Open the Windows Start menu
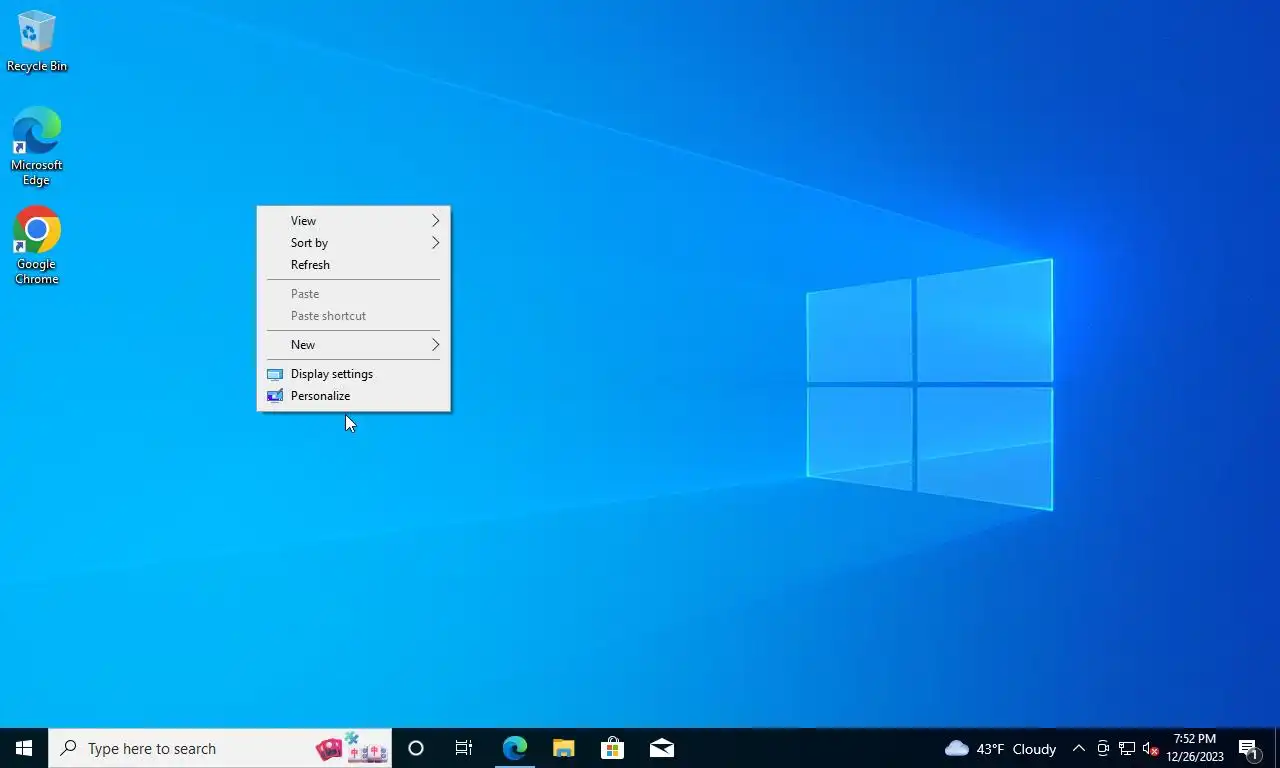1280x768 pixels. (x=24, y=748)
